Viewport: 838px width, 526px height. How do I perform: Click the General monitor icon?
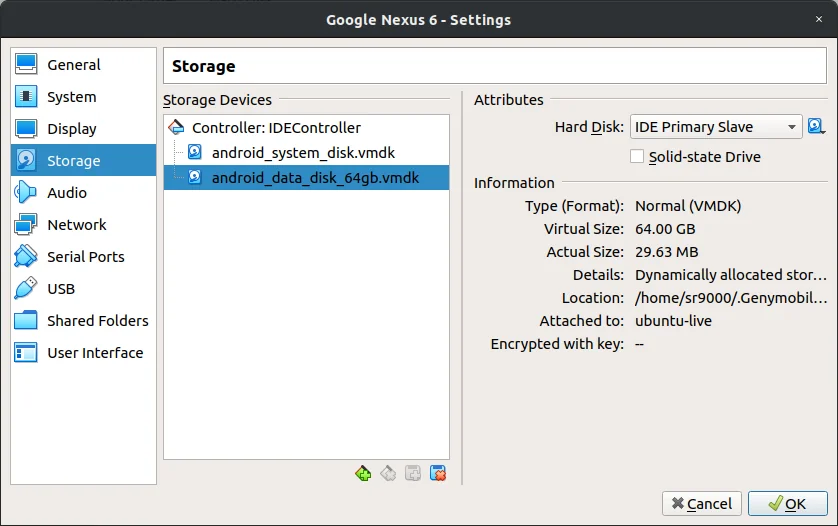[x=26, y=64]
